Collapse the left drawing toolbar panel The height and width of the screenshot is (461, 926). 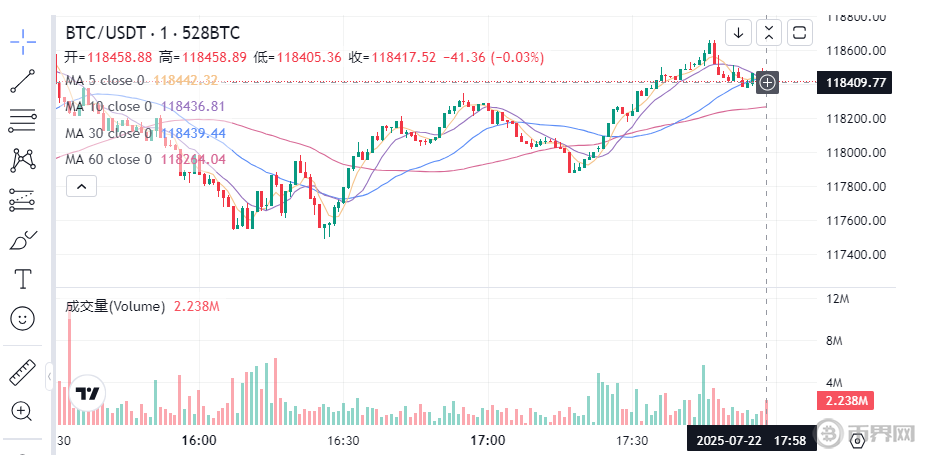(x=49, y=376)
